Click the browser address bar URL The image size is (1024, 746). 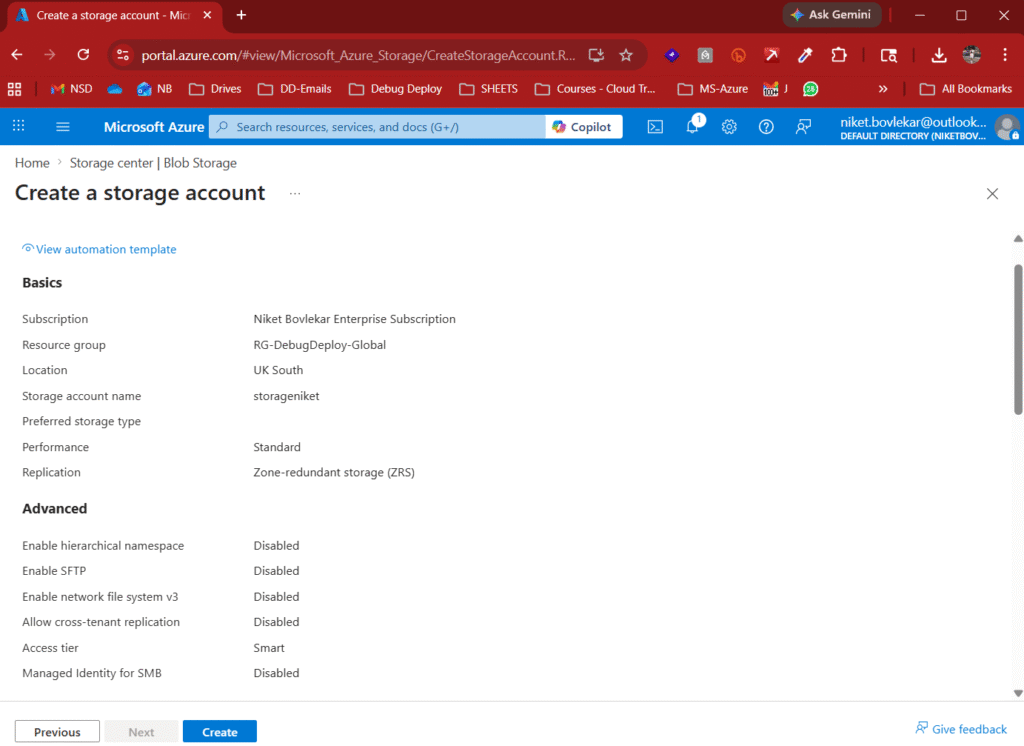click(358, 56)
